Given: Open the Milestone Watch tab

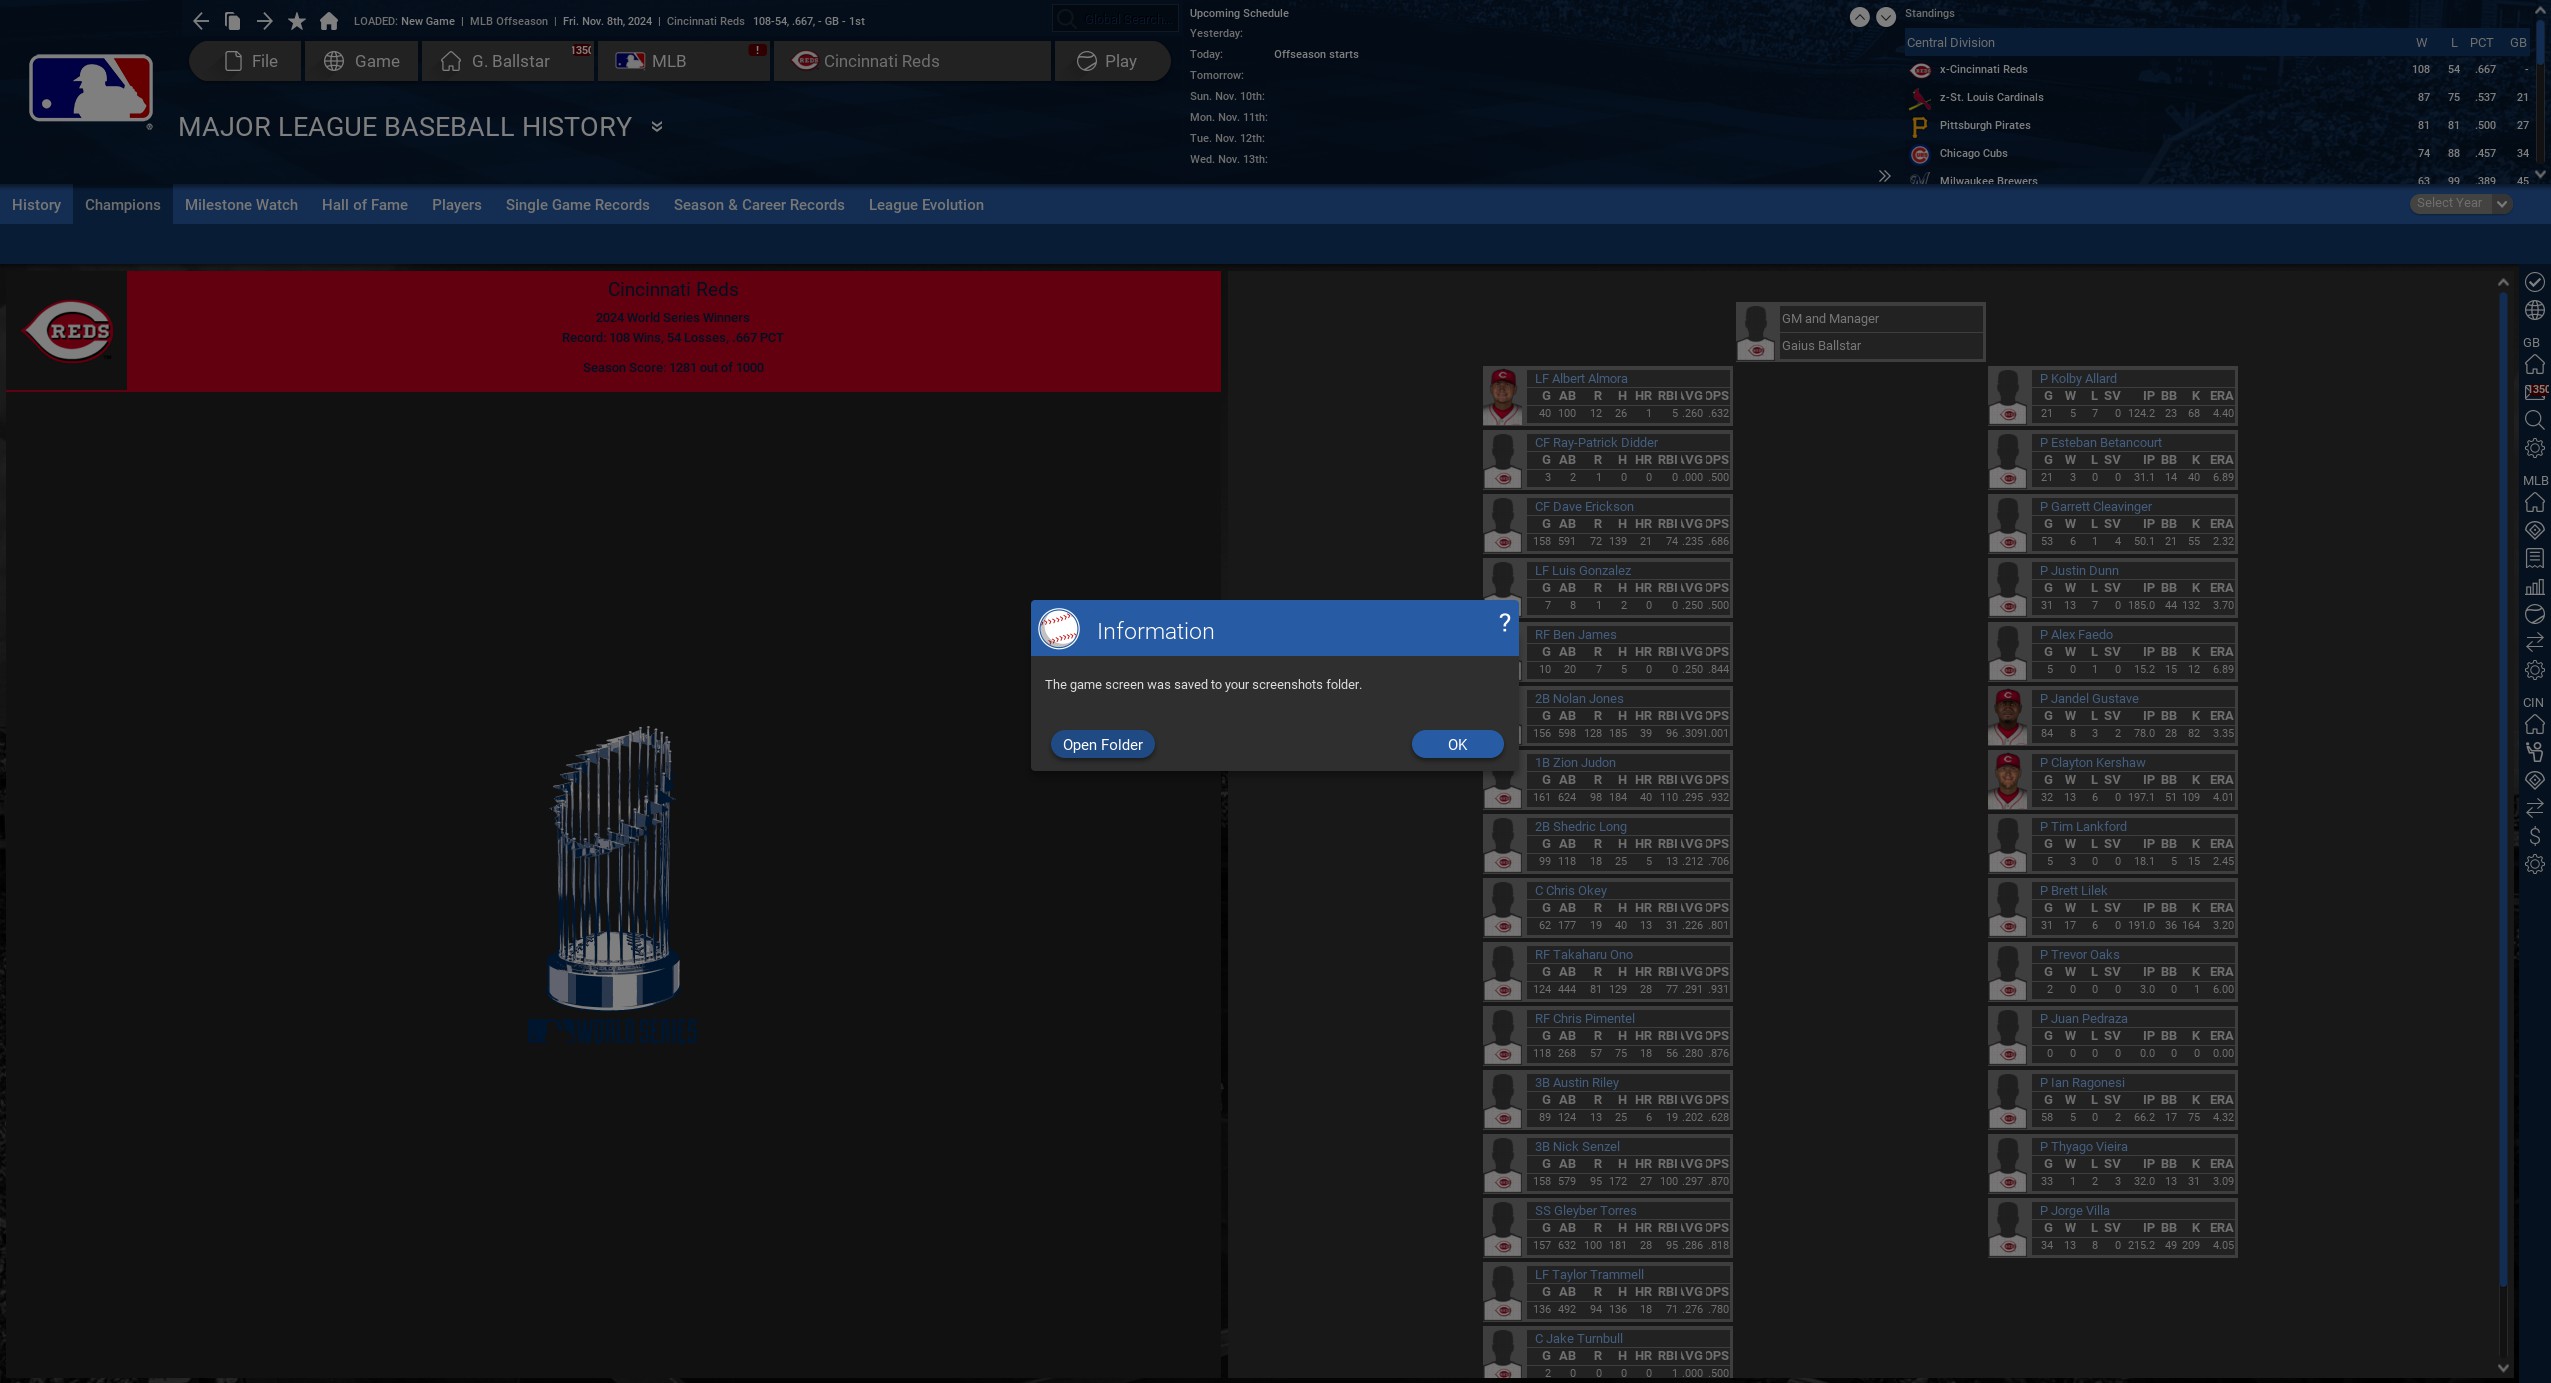Looking at the screenshot, I should click(241, 205).
